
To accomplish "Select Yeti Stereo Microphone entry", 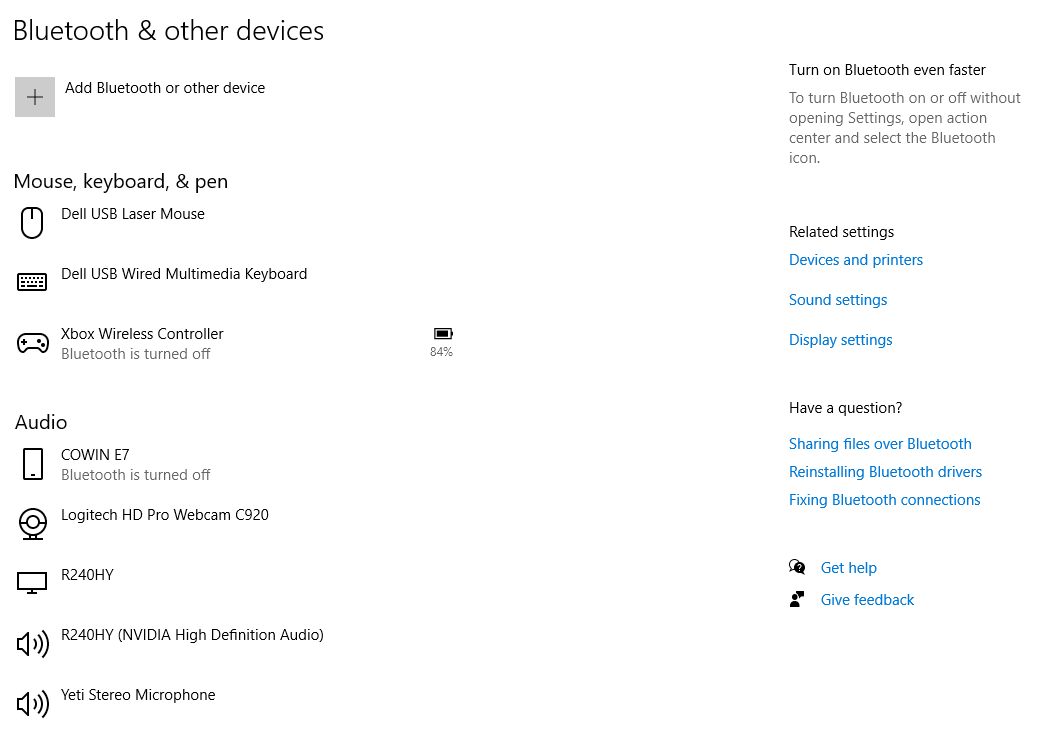I will coord(138,695).
